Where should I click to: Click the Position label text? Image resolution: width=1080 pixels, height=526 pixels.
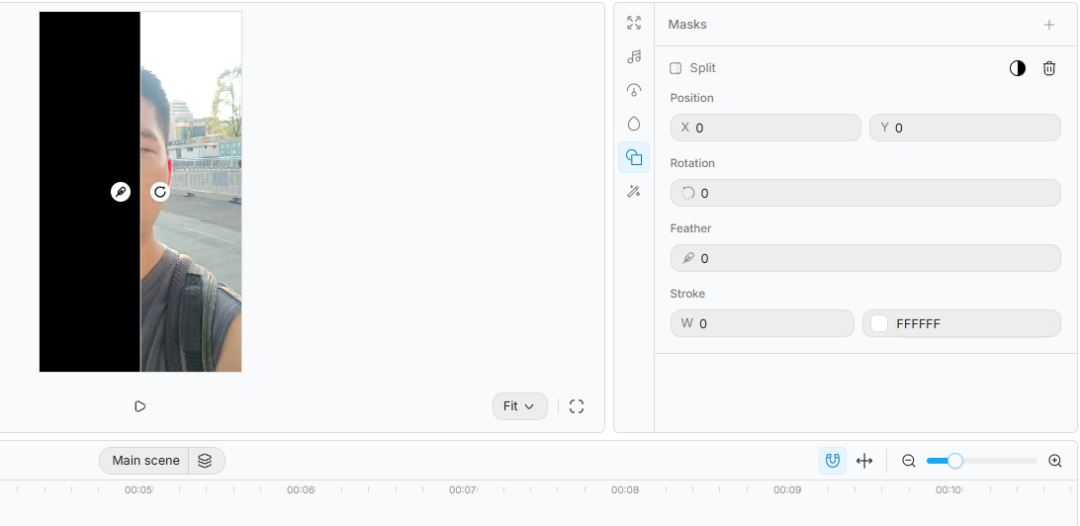692,98
